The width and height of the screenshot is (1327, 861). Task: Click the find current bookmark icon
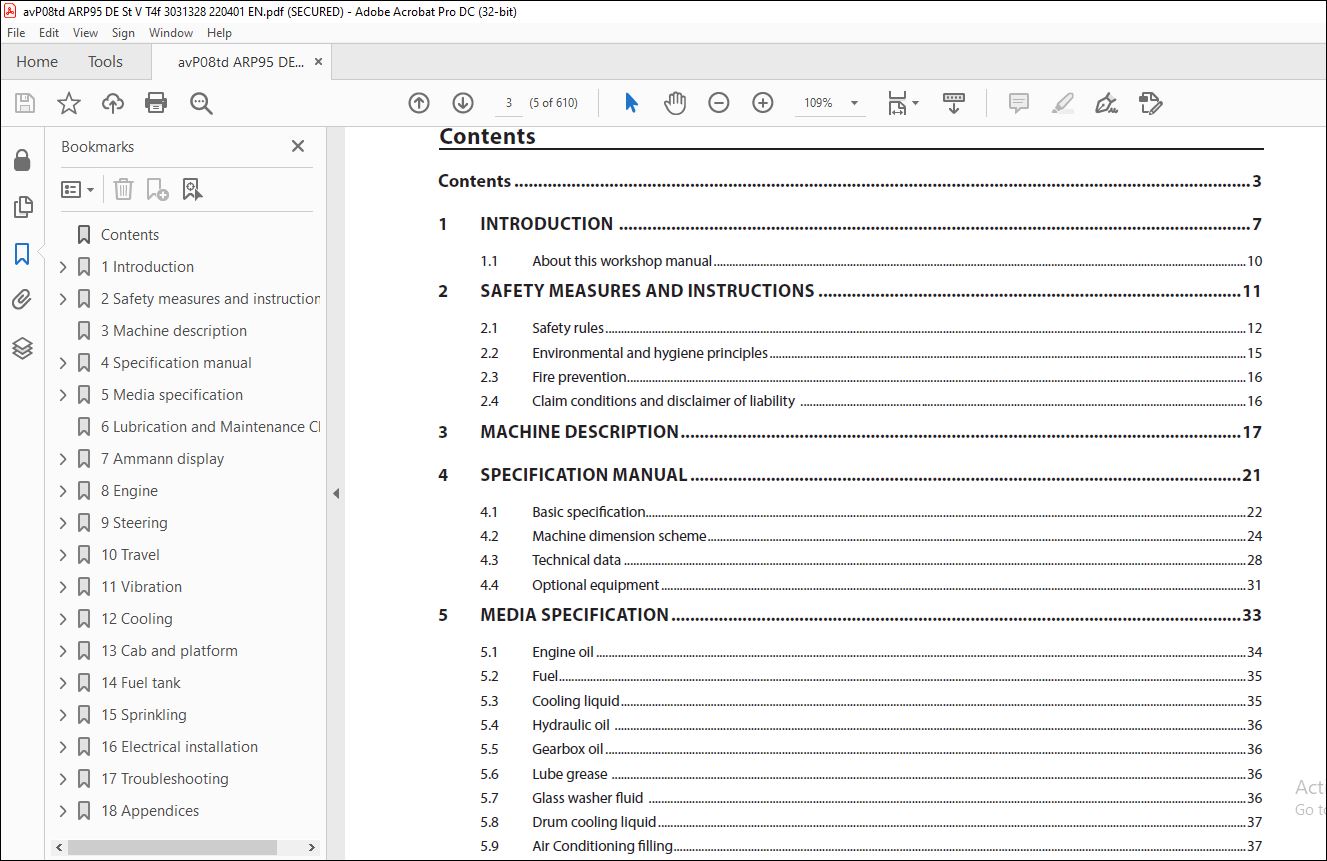tap(193, 189)
